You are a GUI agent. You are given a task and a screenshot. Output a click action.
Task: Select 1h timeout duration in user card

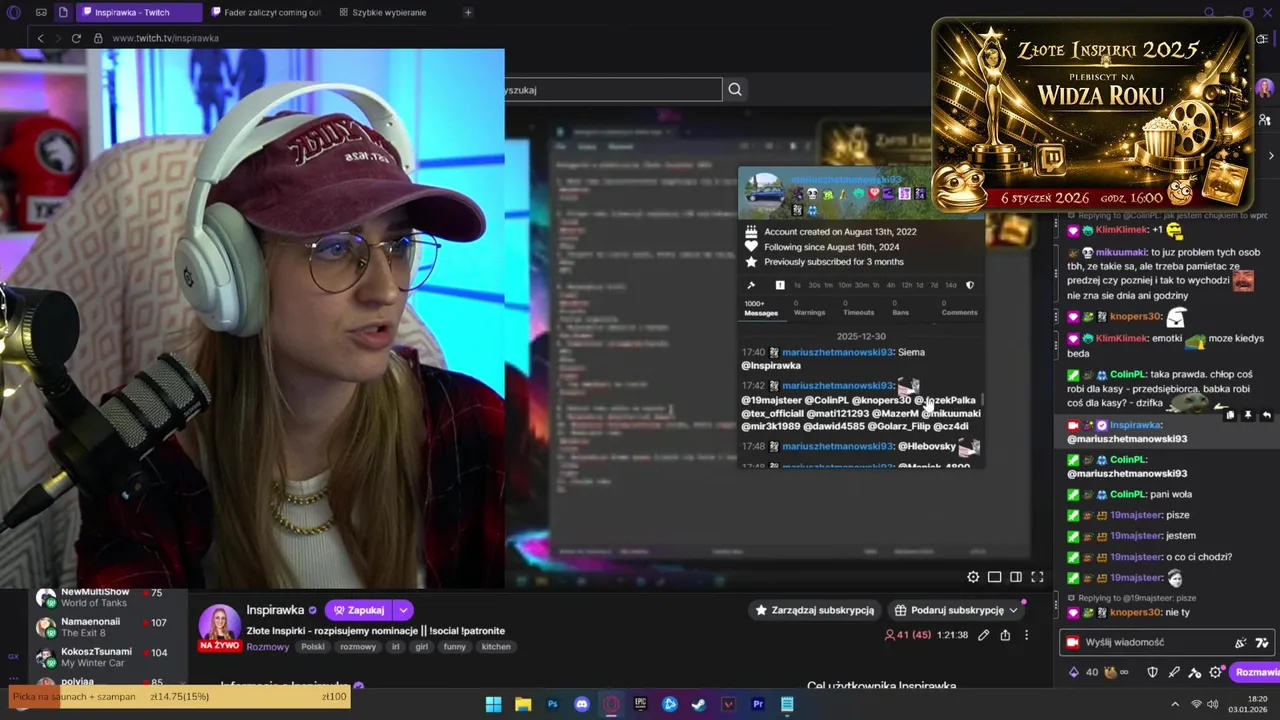[x=876, y=285]
